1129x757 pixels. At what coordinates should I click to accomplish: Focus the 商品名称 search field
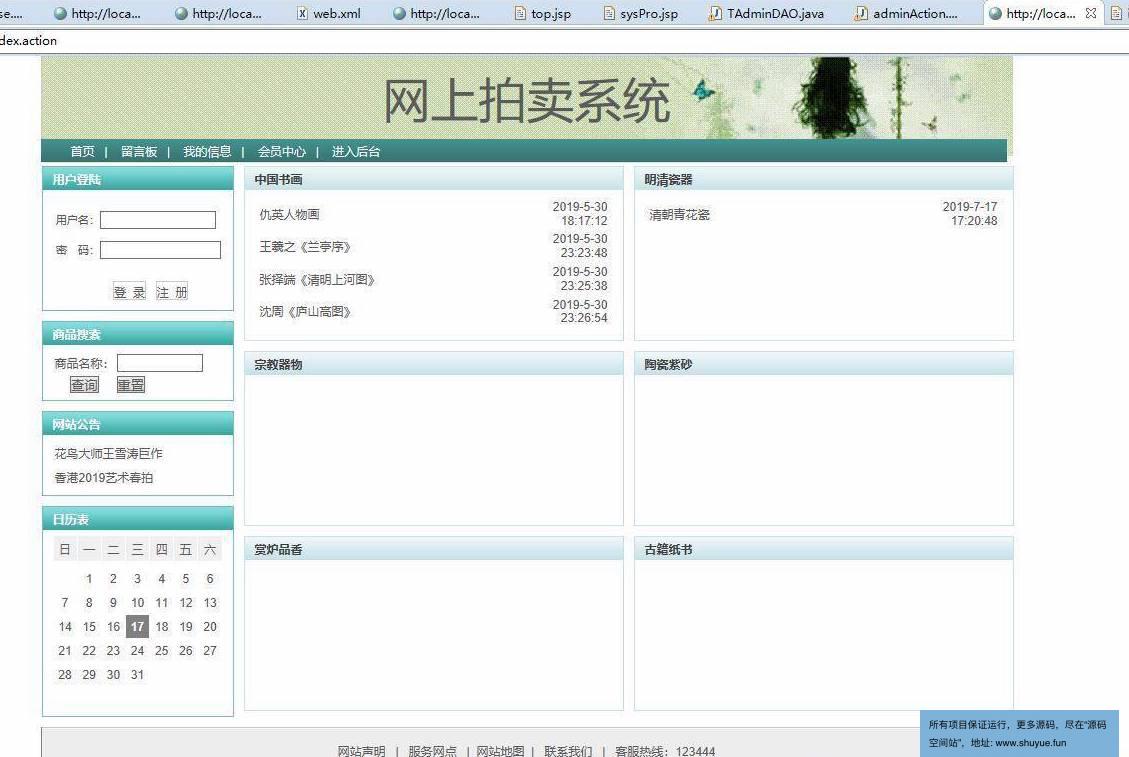[160, 363]
